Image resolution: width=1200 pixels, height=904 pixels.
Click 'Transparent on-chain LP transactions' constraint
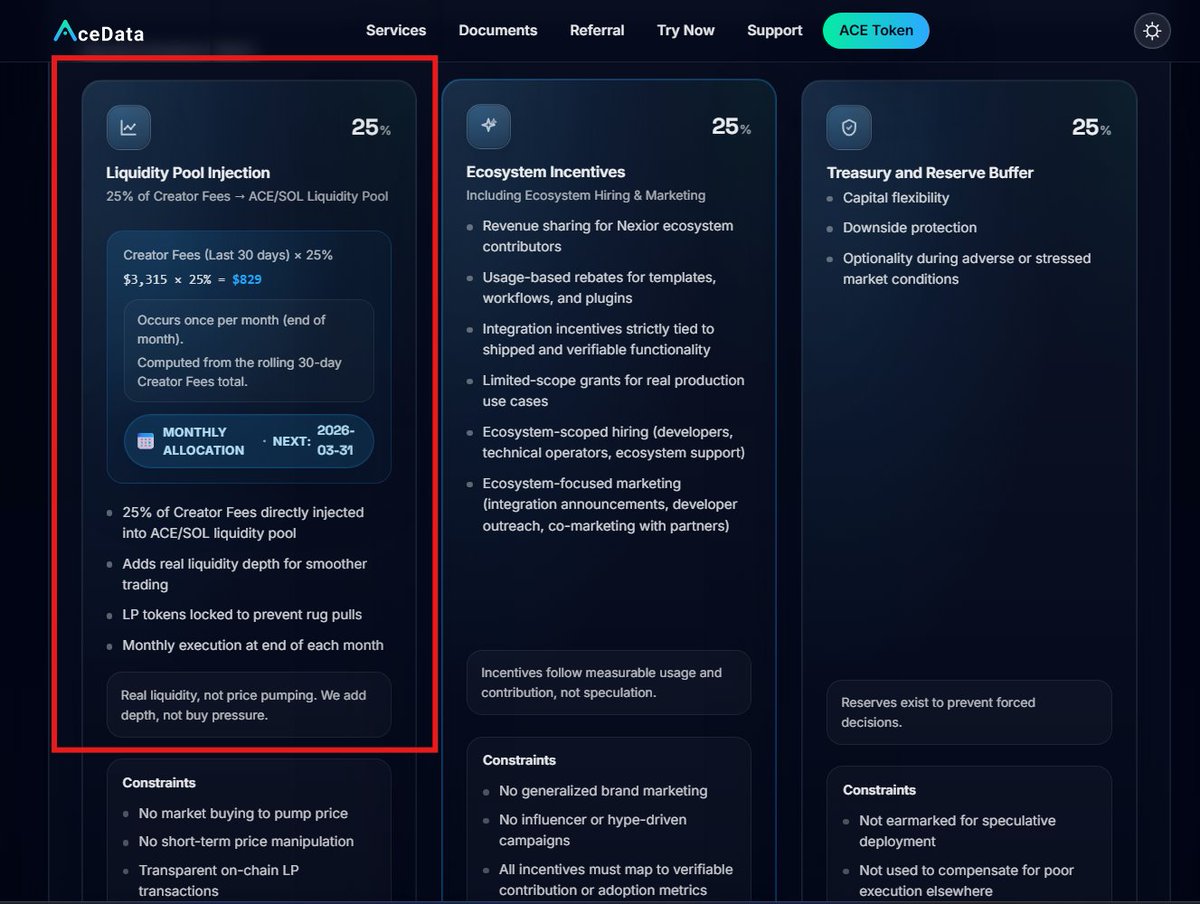(219, 881)
